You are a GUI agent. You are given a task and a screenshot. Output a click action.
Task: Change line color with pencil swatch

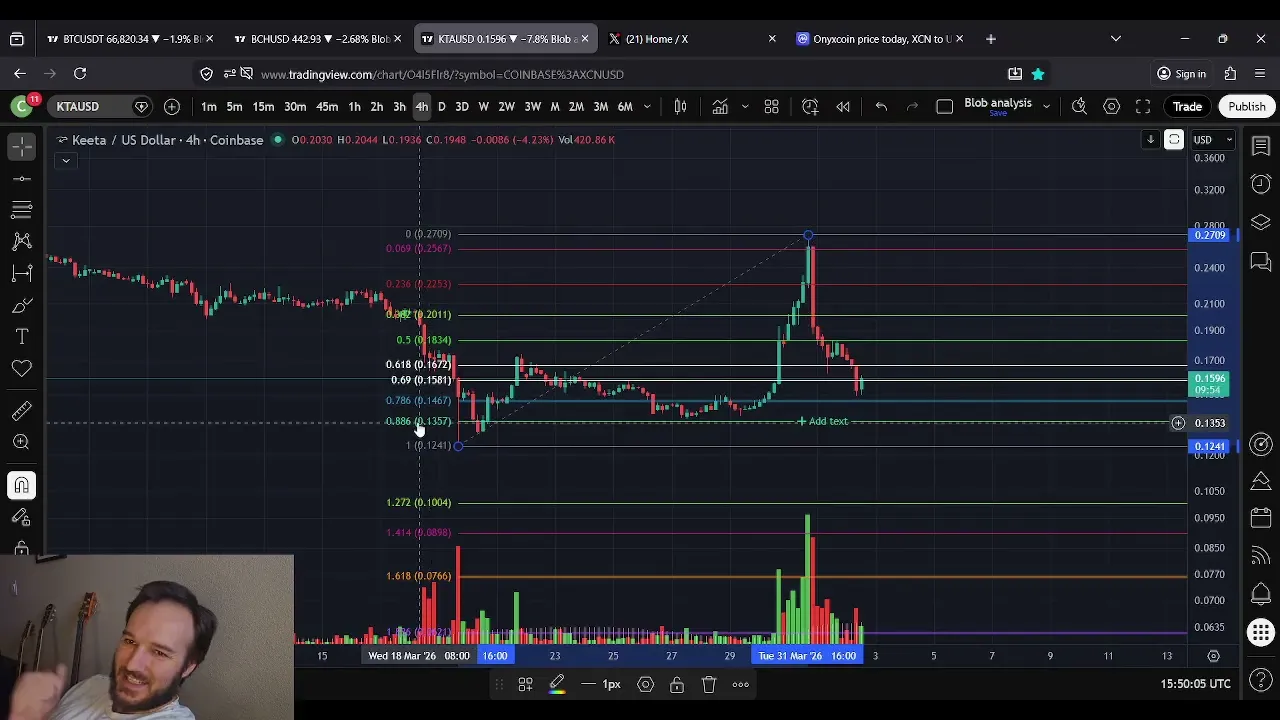pos(557,685)
